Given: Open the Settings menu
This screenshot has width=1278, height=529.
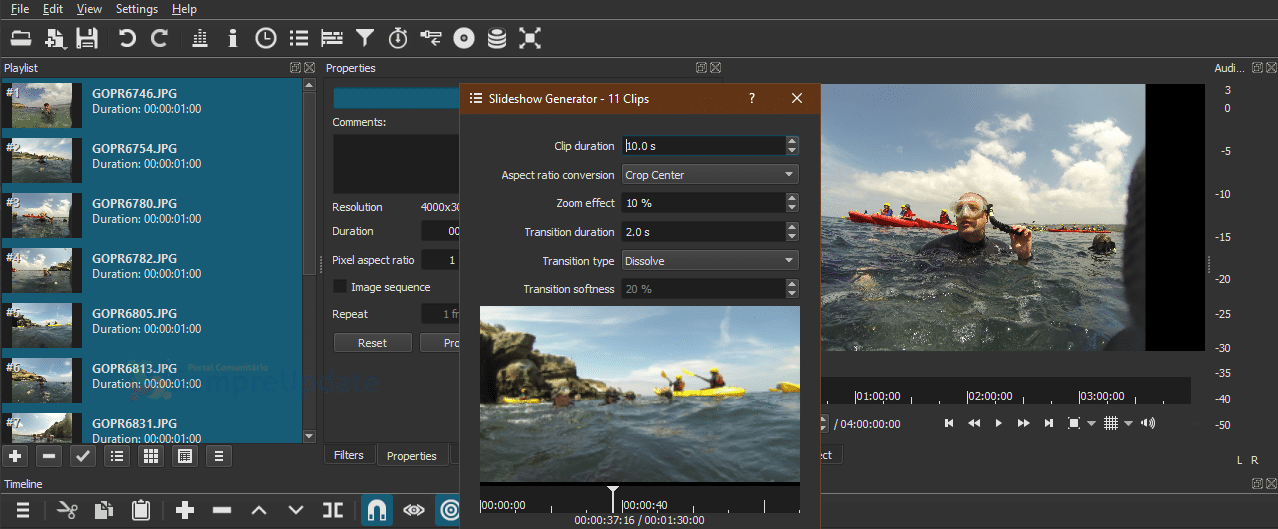Looking at the screenshot, I should [x=137, y=9].
